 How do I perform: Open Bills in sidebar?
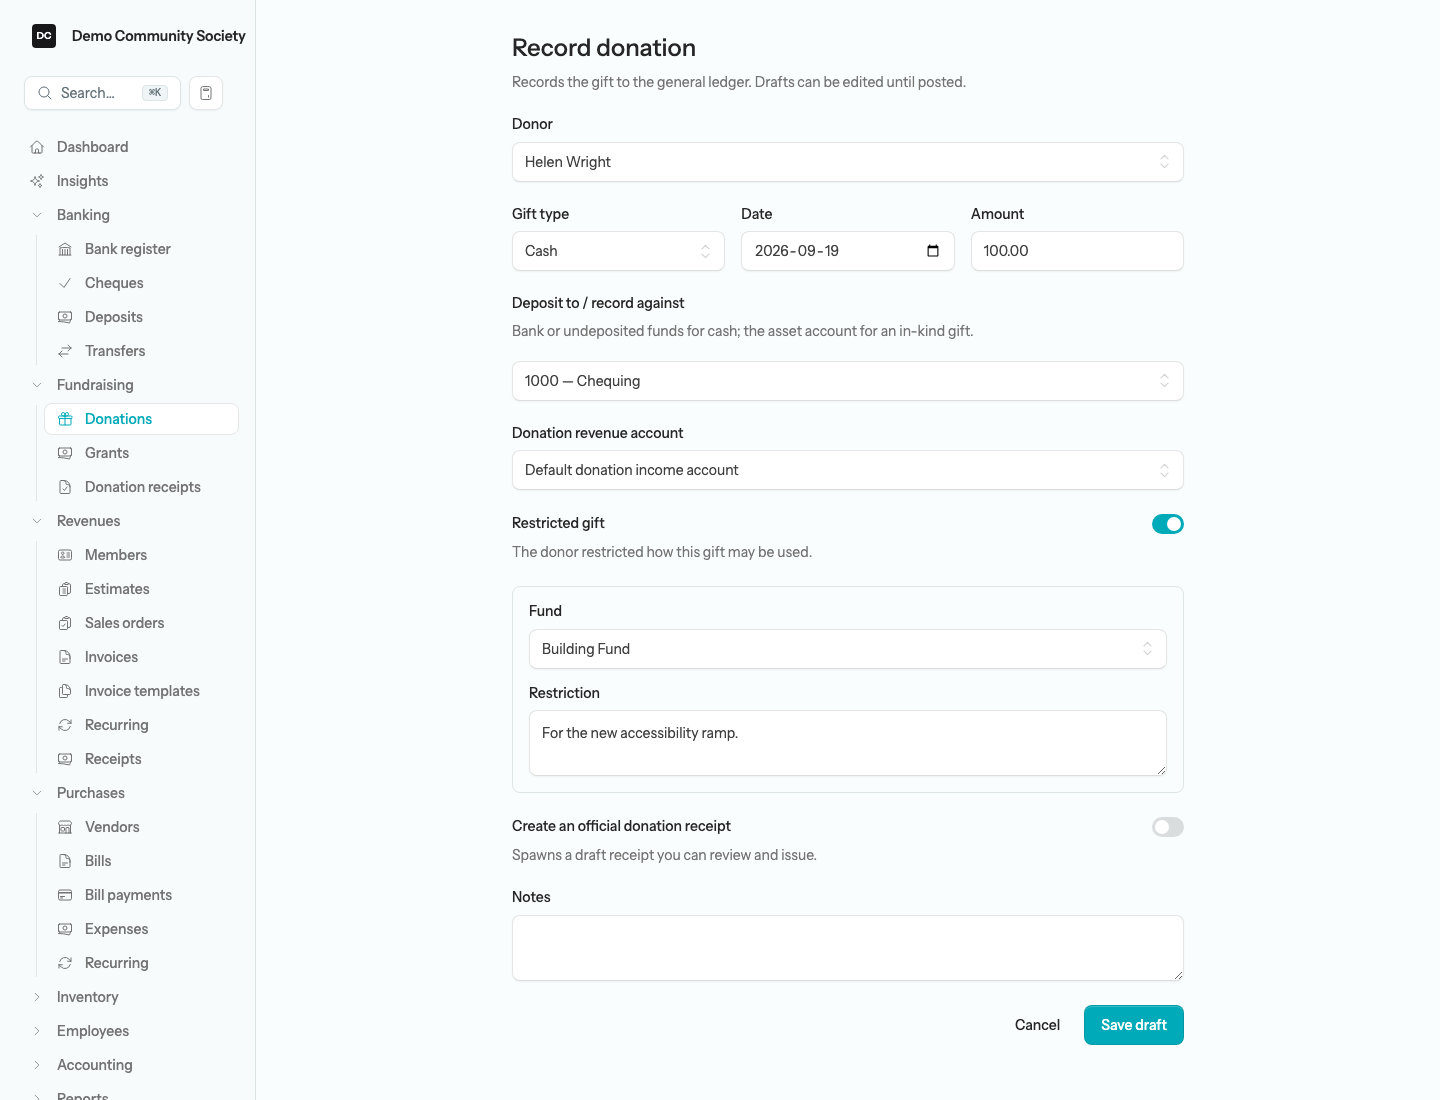pos(141,861)
